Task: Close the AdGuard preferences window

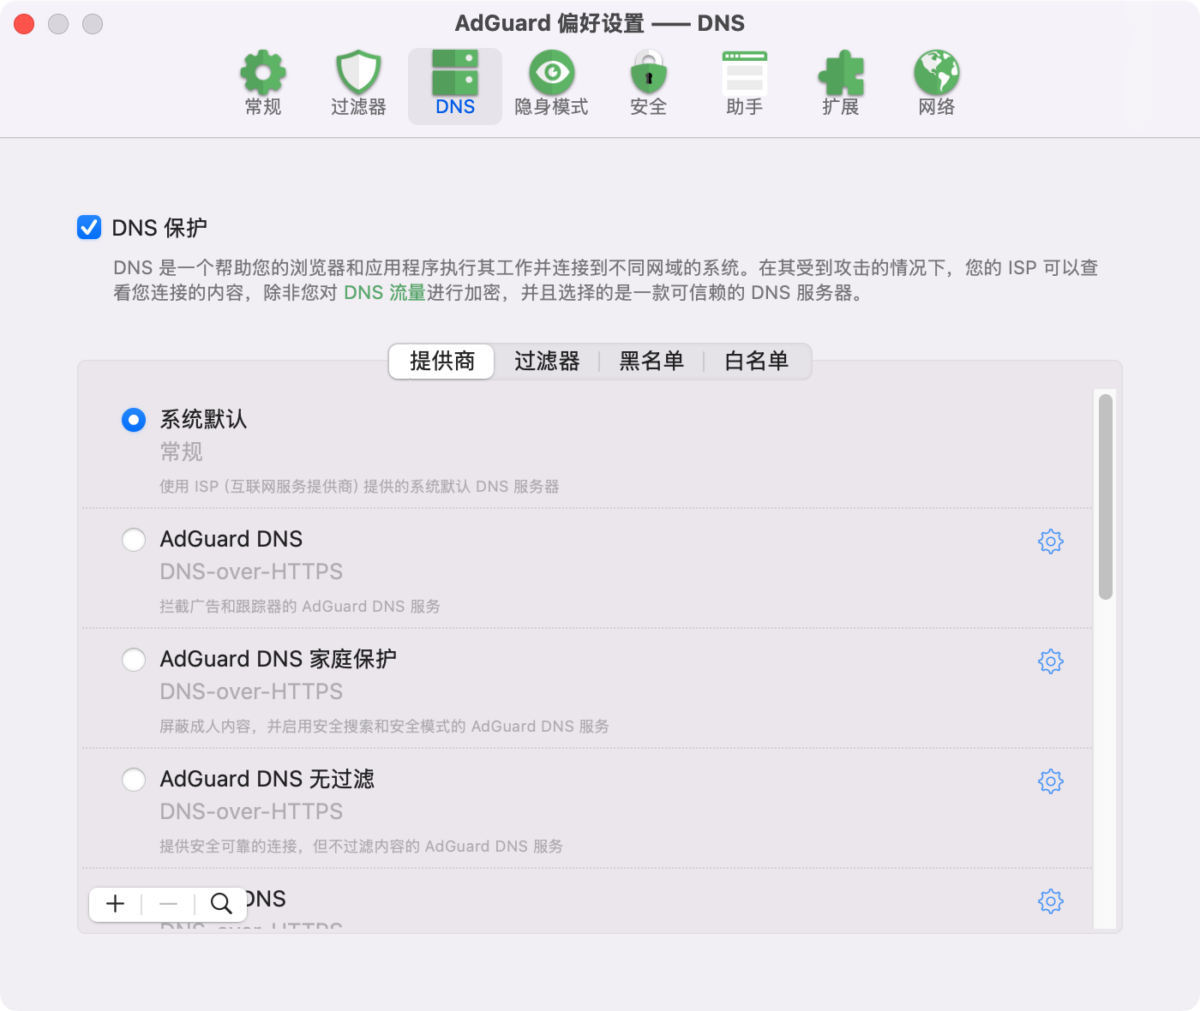Action: [x=24, y=24]
